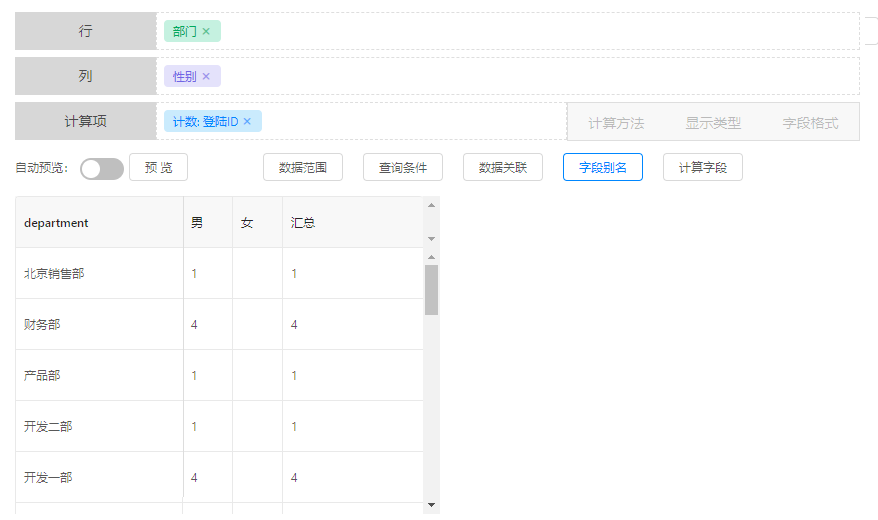Remove the 计数: 登陆ID calculation tag

tap(247, 121)
